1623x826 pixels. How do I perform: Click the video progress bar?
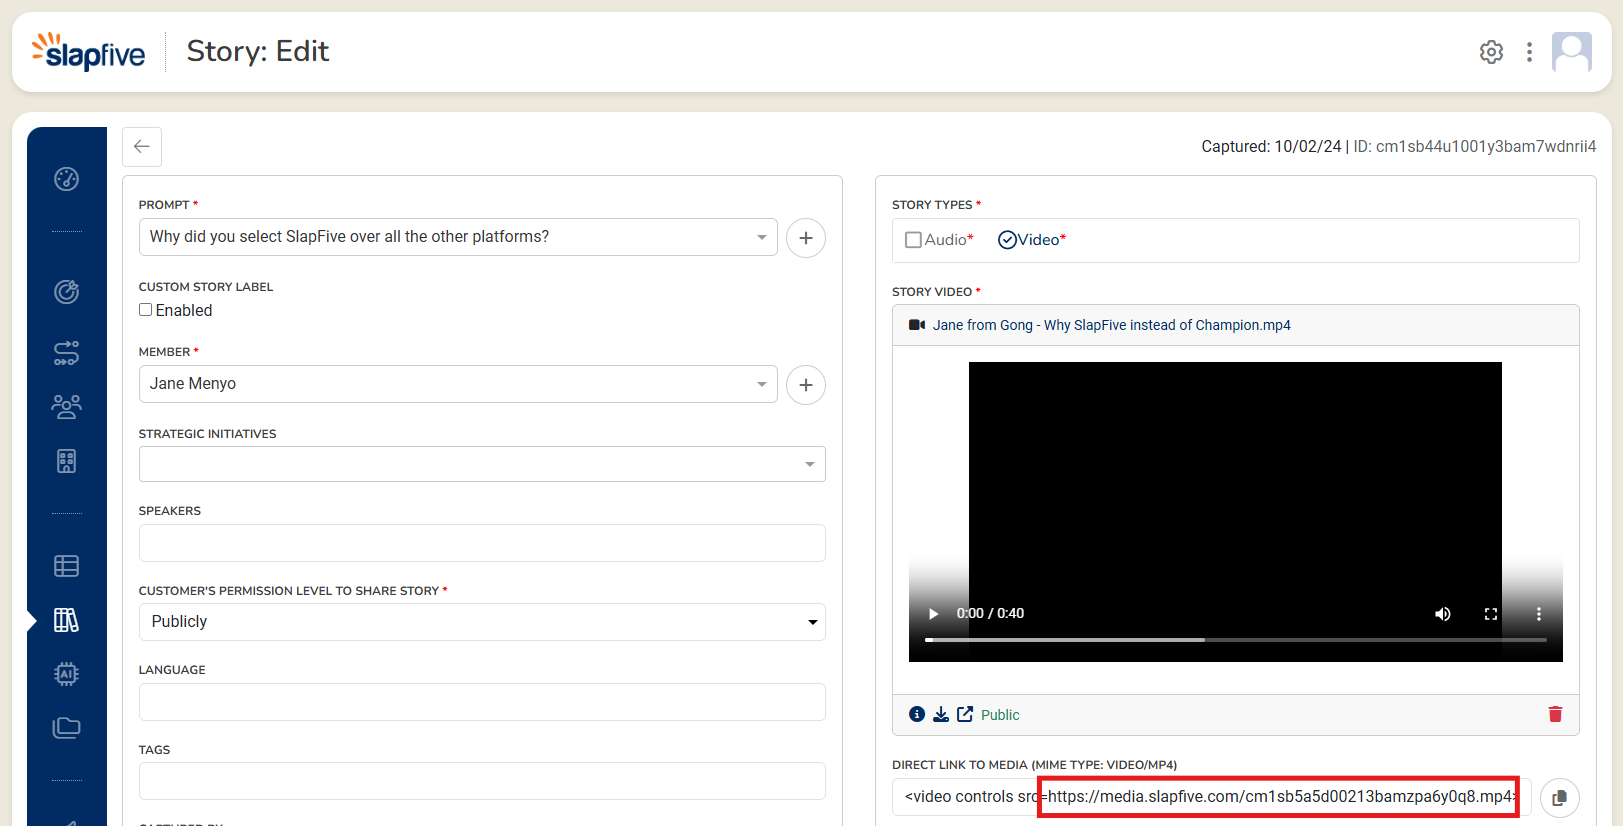tap(1235, 640)
